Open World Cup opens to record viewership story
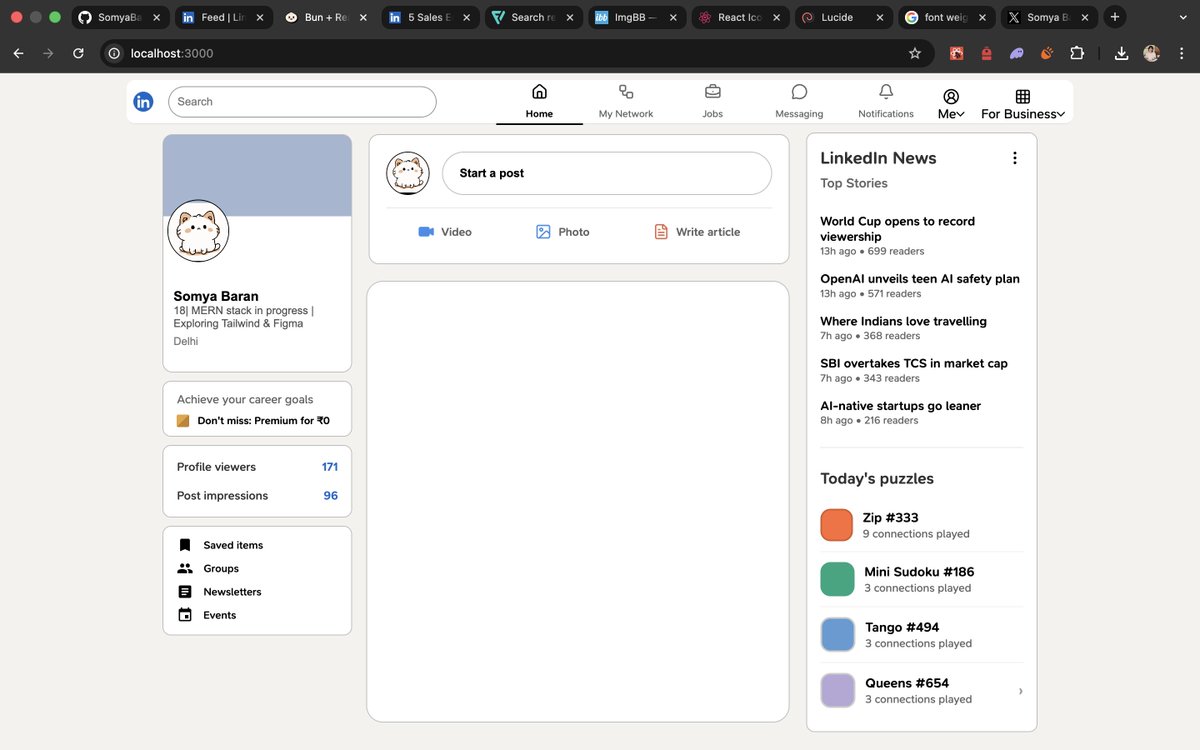The image size is (1200, 750). pos(897,229)
